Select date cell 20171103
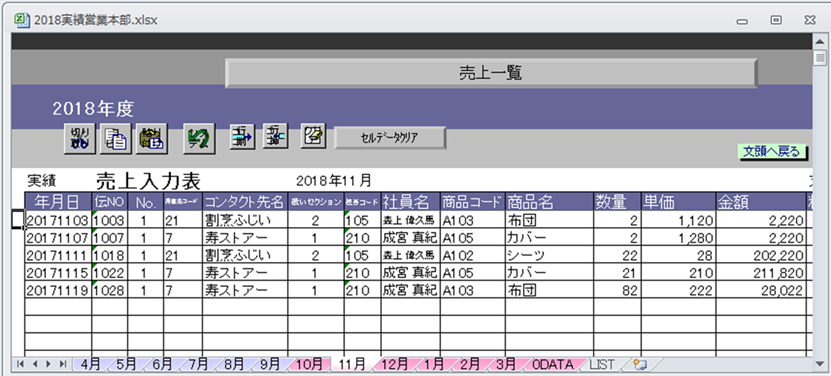The width and height of the screenshot is (831, 376). click(58, 220)
